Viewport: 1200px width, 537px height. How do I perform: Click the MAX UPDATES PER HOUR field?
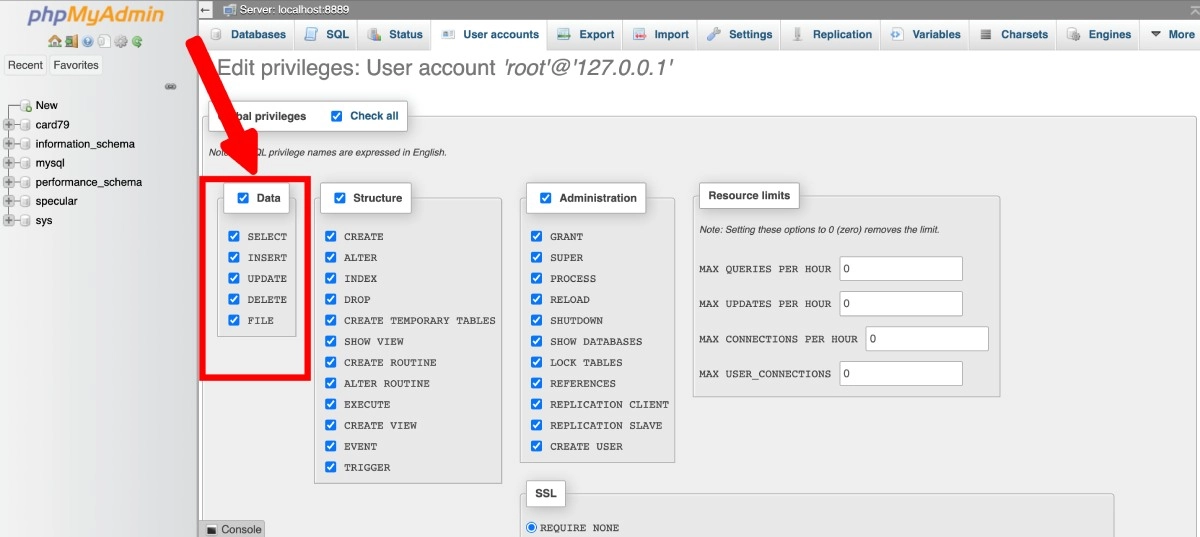click(901, 304)
